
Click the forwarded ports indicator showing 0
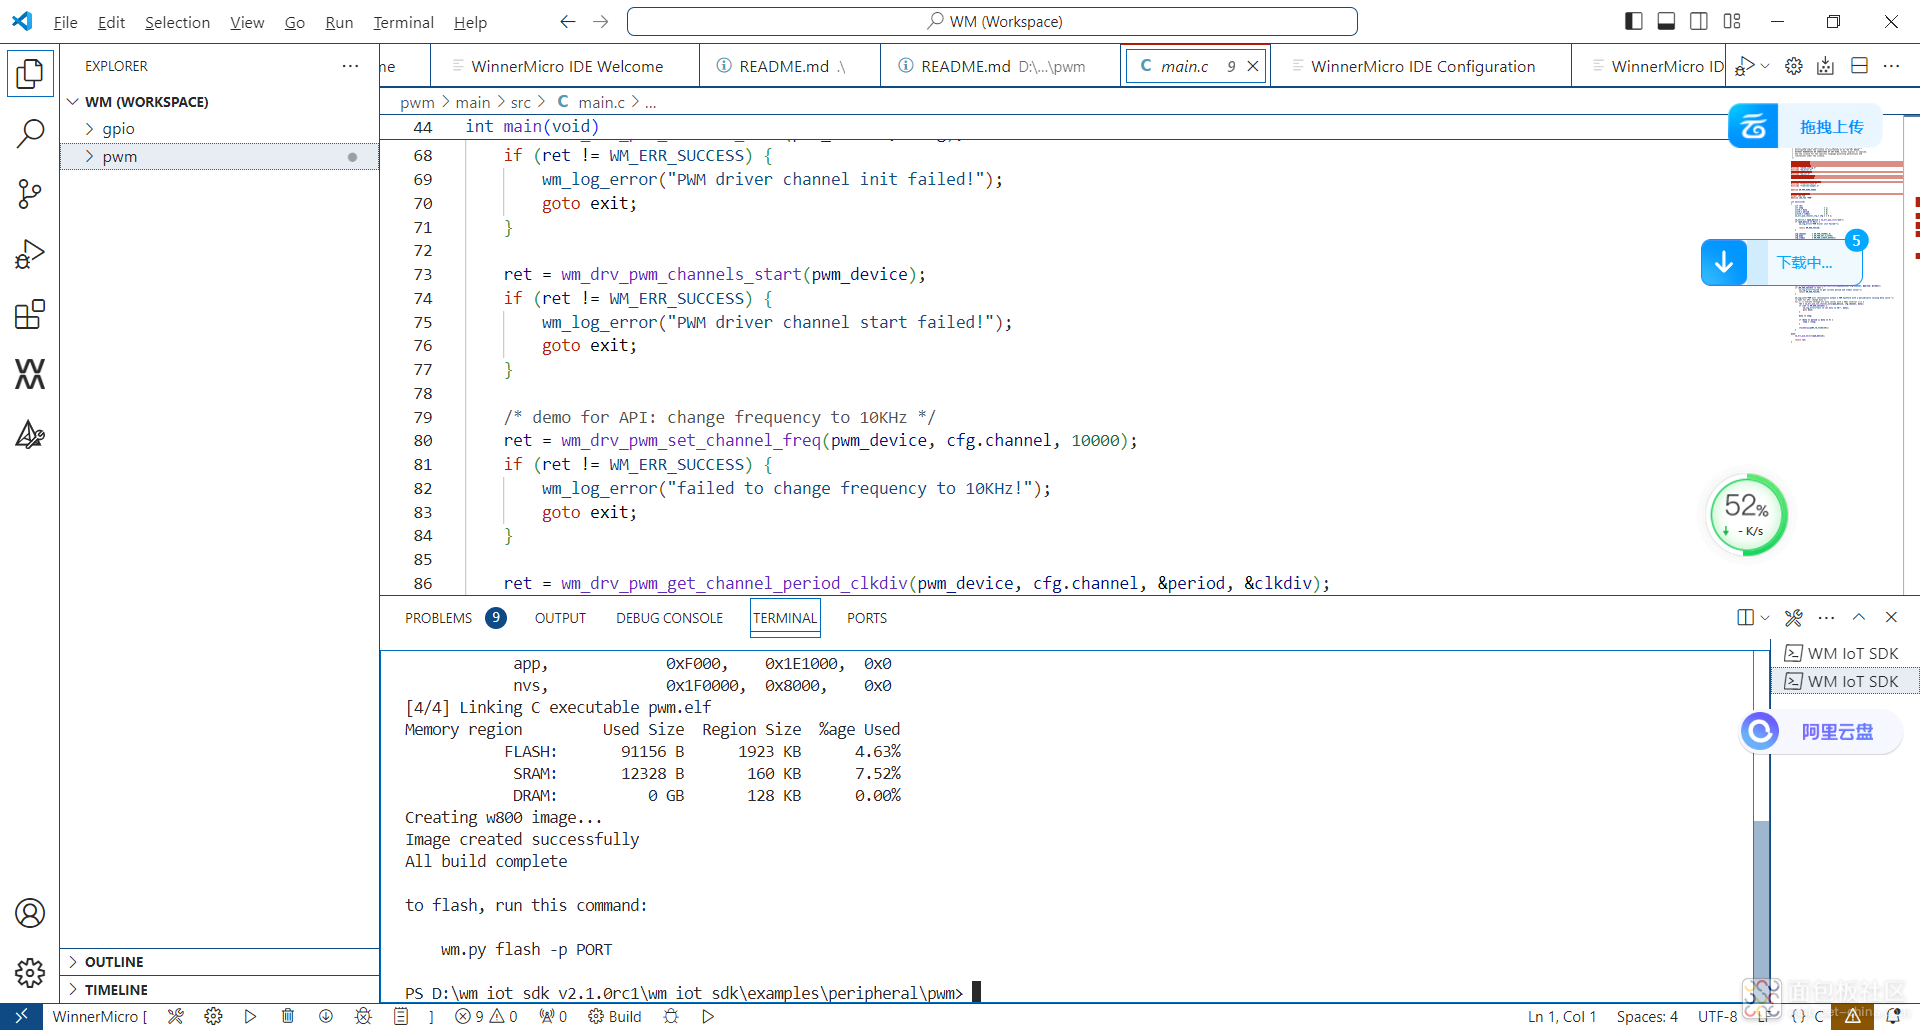(553, 1016)
